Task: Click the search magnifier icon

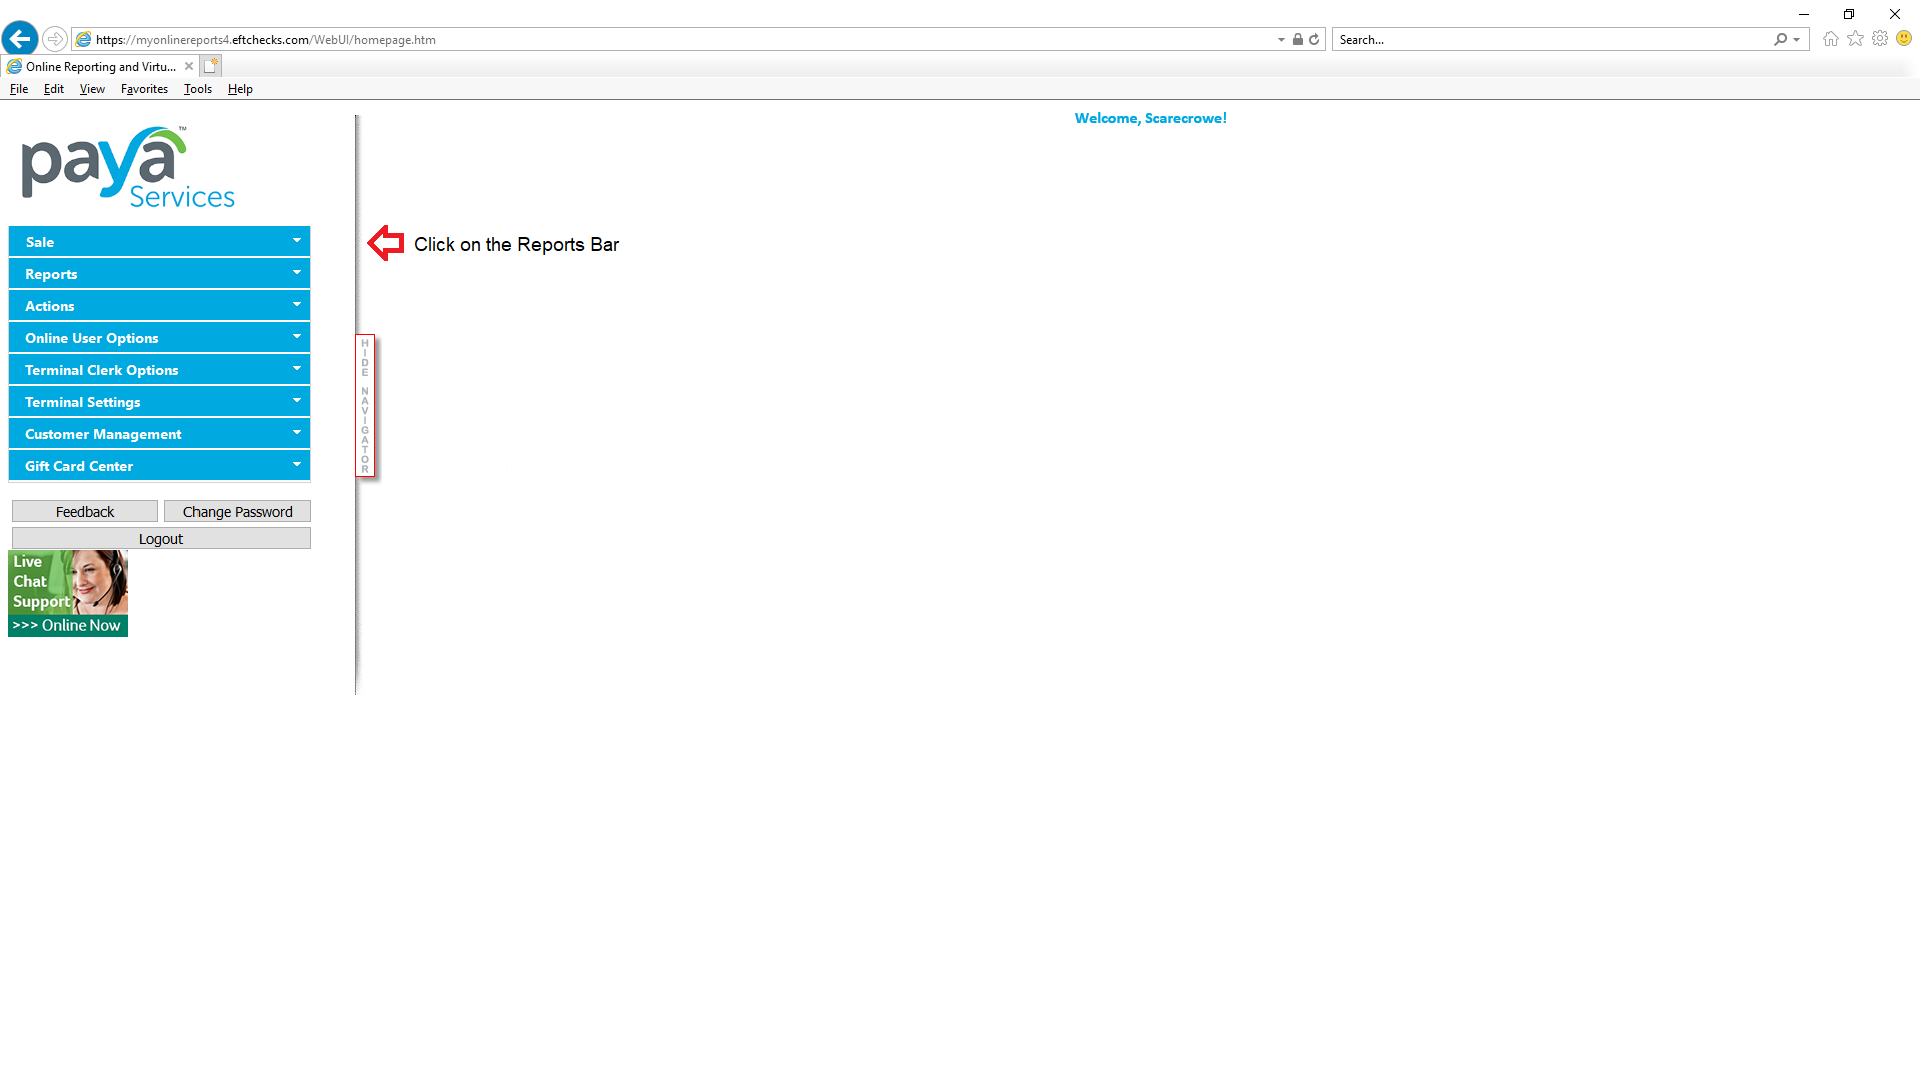Action: 1781,40
